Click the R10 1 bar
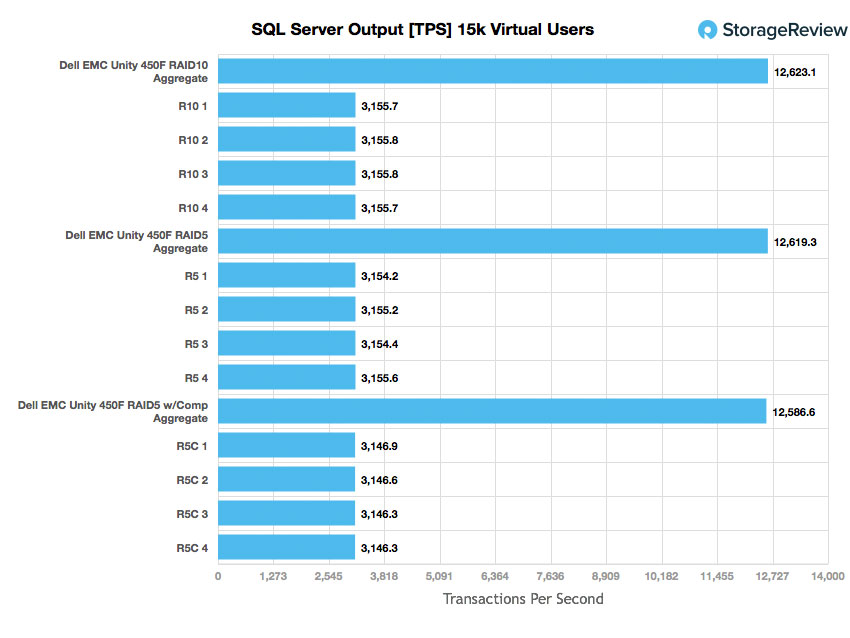The width and height of the screenshot is (850, 638). [x=287, y=105]
